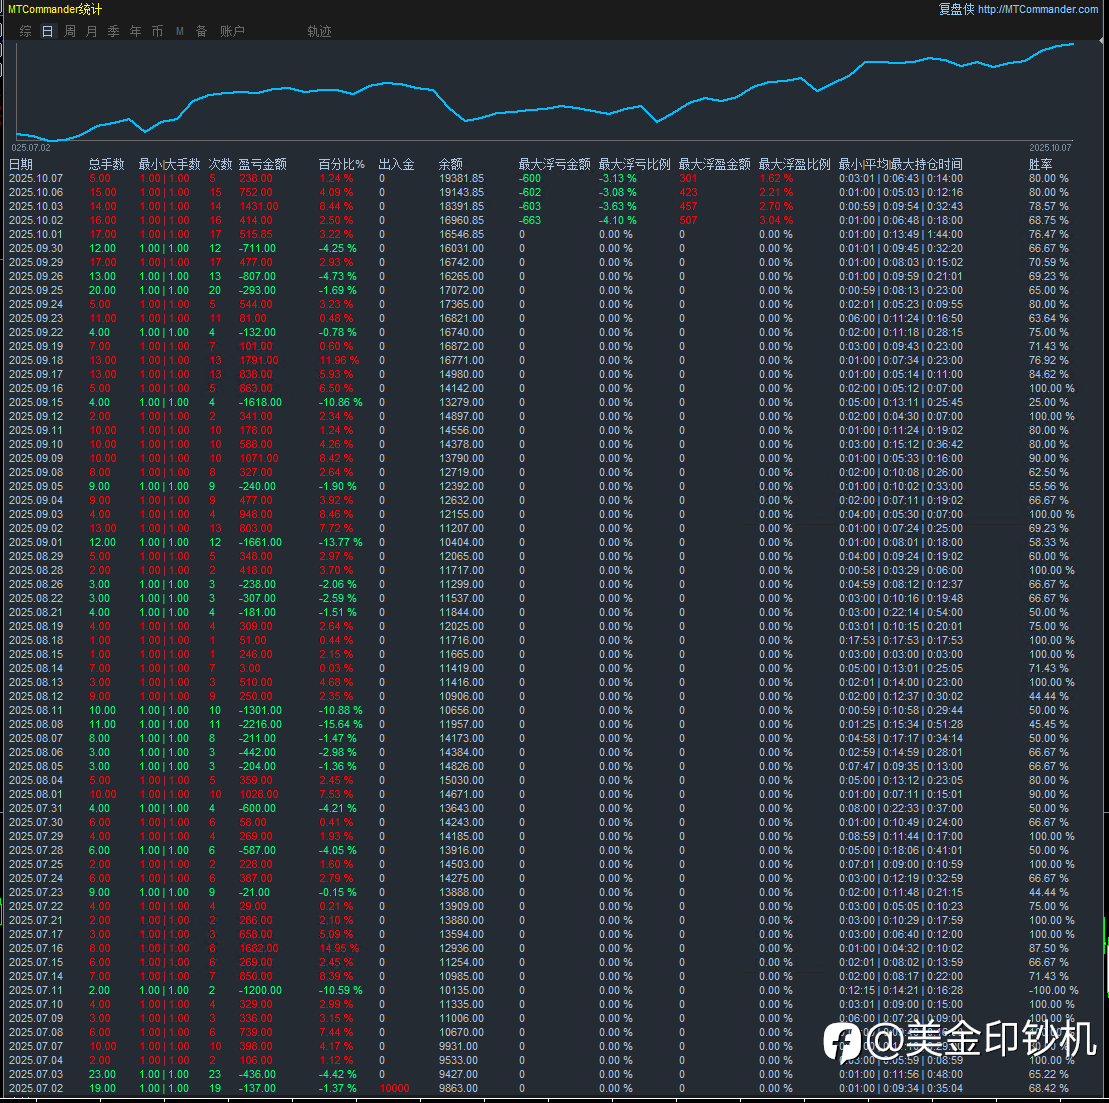This screenshot has width=1109, height=1103.
Task: Open the 币 currency tab
Action: point(157,31)
